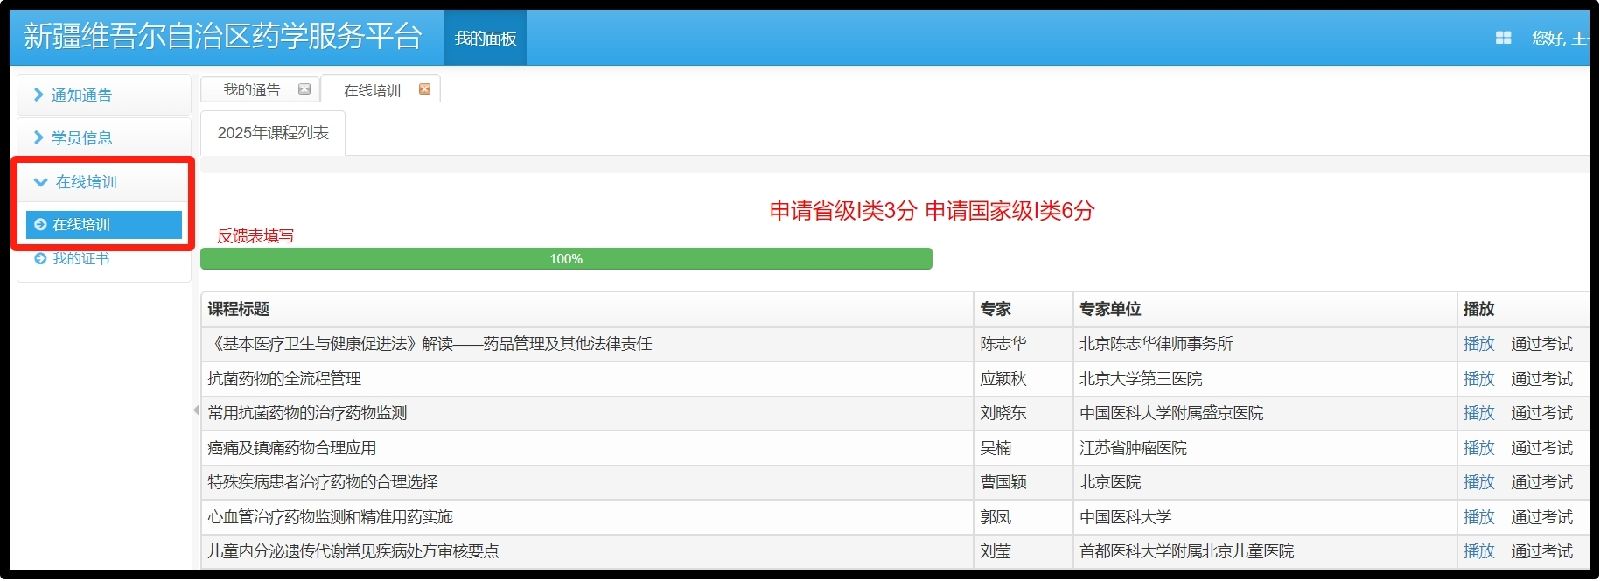Play the 心血管治疗药物监测 course by 郭凤
This screenshot has width=1600, height=581.
pyautogui.click(x=1478, y=516)
